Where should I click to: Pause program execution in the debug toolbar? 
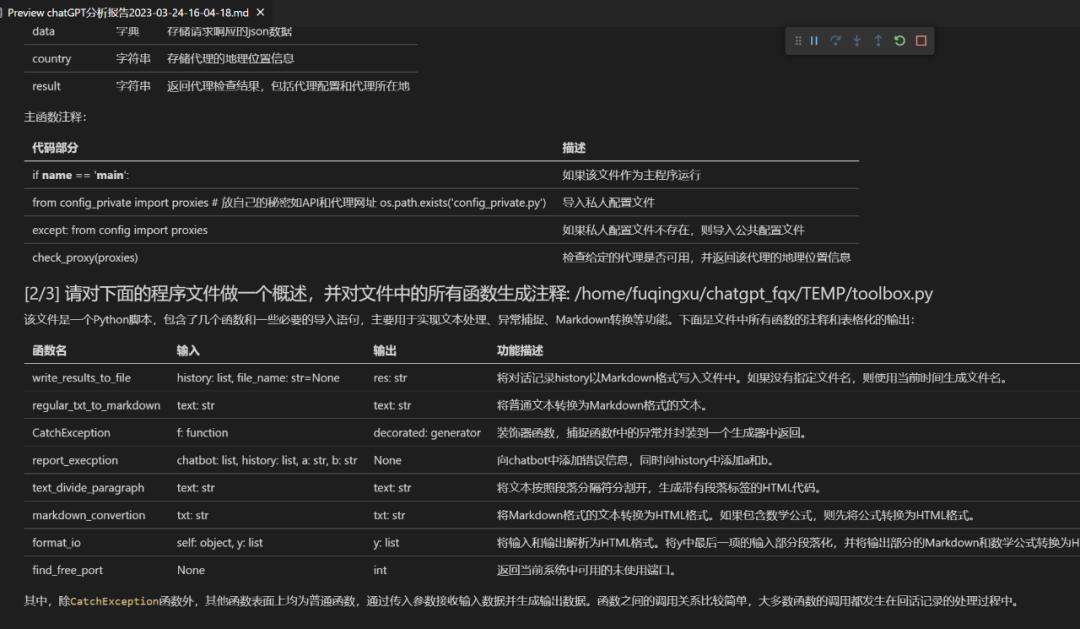tap(815, 39)
